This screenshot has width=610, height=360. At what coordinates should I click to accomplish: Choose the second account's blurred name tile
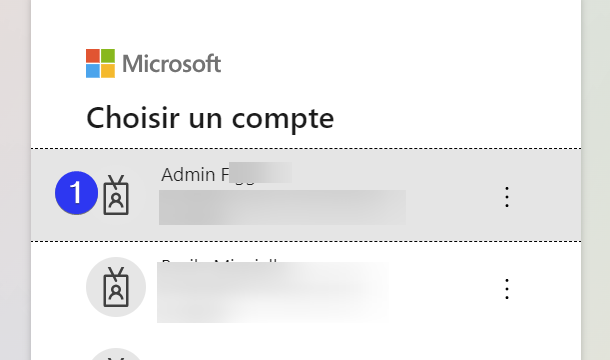pos(273,292)
